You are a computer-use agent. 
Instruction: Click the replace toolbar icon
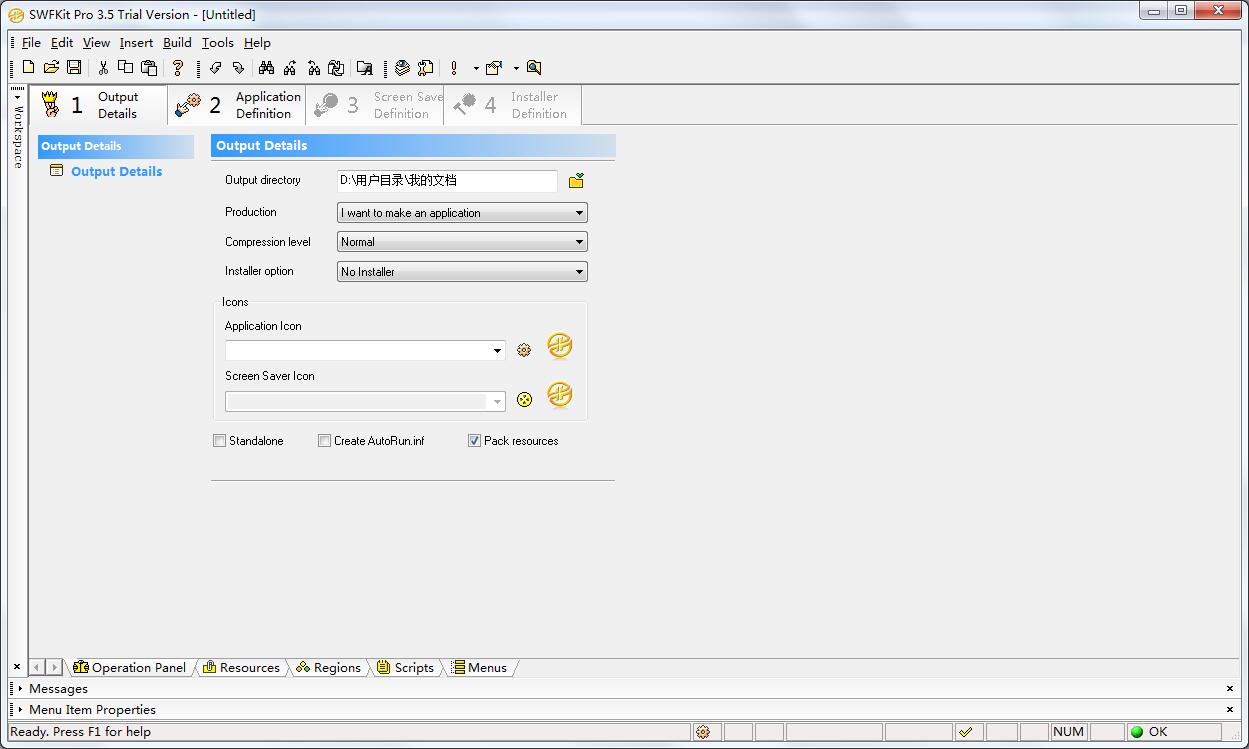(337, 68)
